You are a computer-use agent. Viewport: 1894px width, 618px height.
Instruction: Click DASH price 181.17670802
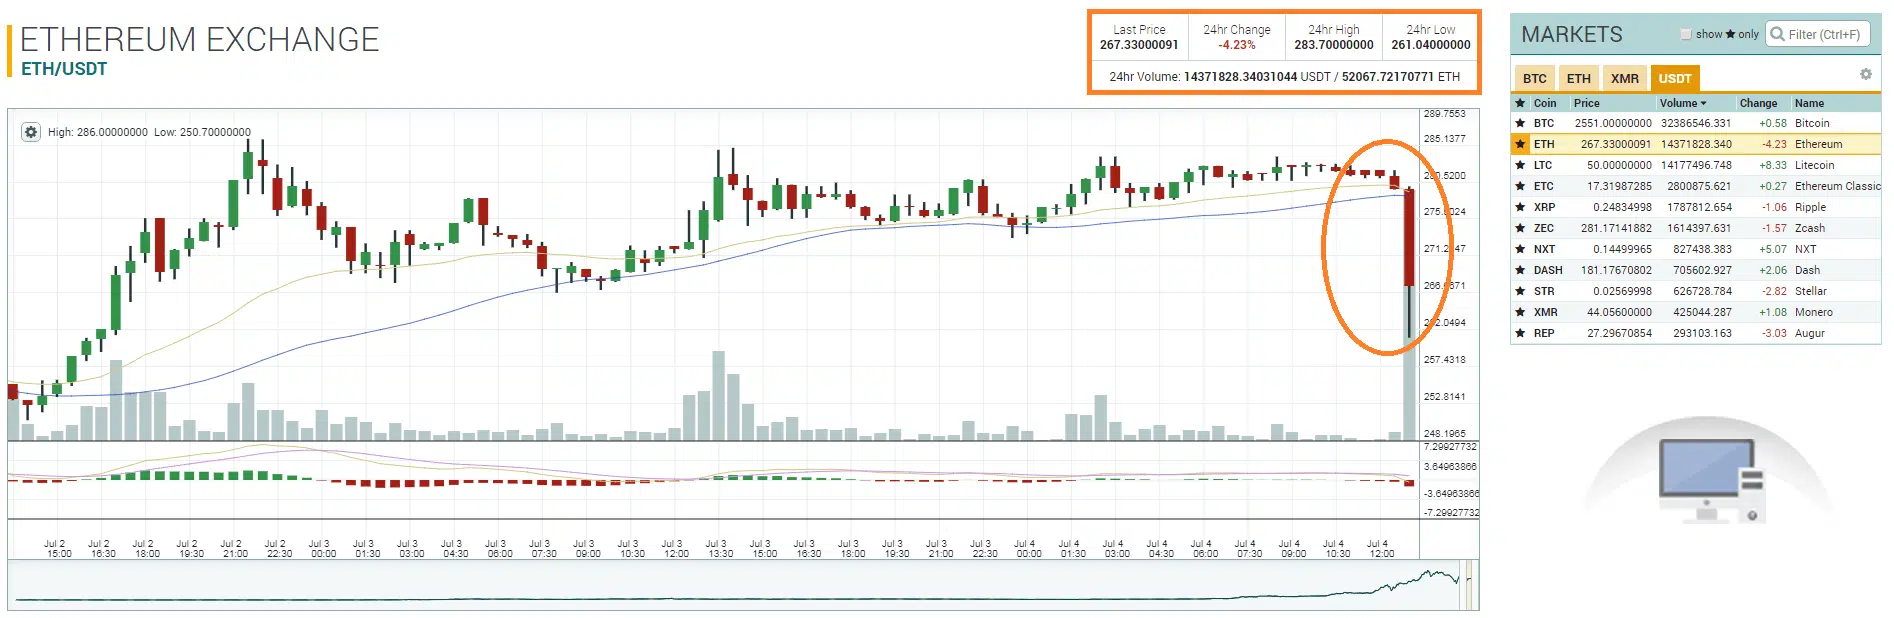pyautogui.click(x=1616, y=270)
